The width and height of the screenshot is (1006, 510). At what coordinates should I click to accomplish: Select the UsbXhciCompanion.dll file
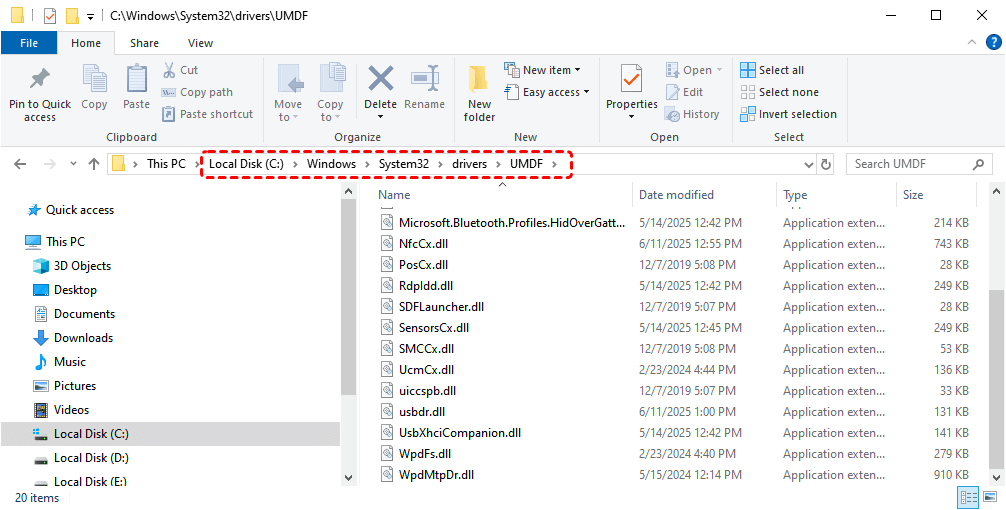click(x=459, y=433)
